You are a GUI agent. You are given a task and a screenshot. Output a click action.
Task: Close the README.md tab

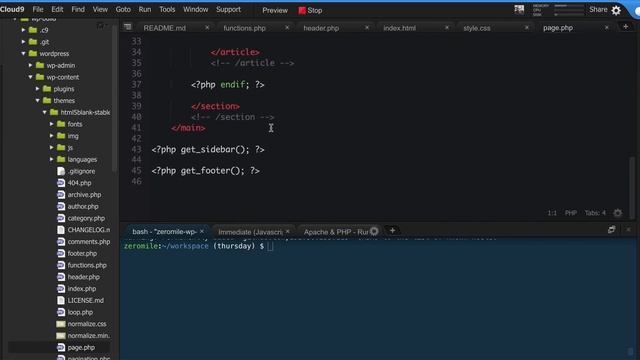click(x=207, y=27)
